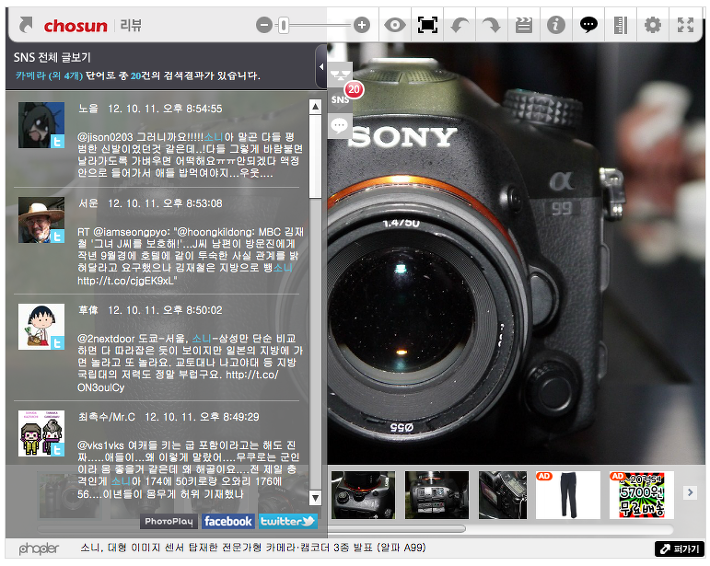Click the 소니 keyword in the @2nextdoor post
710x566 pixels.
point(202,339)
